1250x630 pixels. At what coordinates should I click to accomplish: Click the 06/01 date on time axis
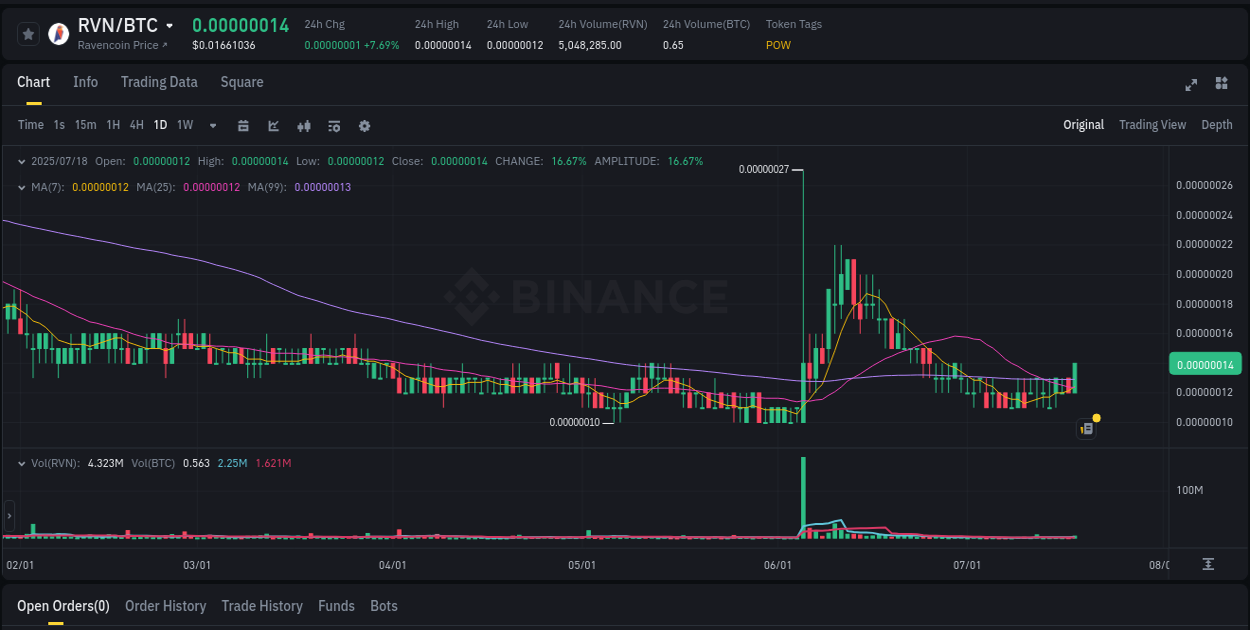coord(778,565)
